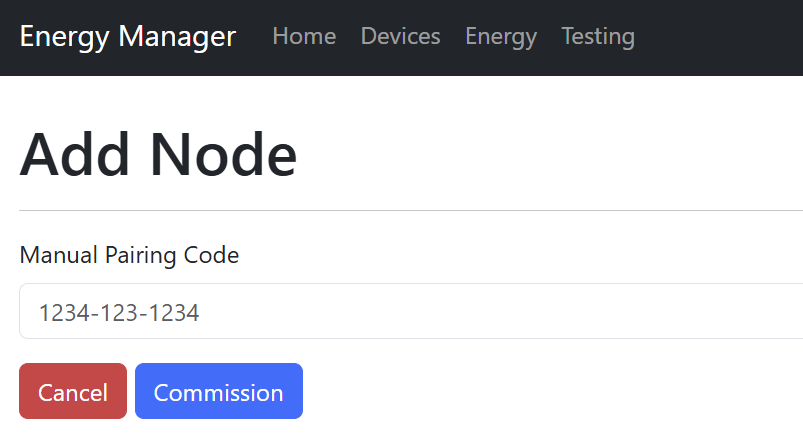Commission the node with the pairing code
This screenshot has height=448, width=803.
(x=218, y=392)
